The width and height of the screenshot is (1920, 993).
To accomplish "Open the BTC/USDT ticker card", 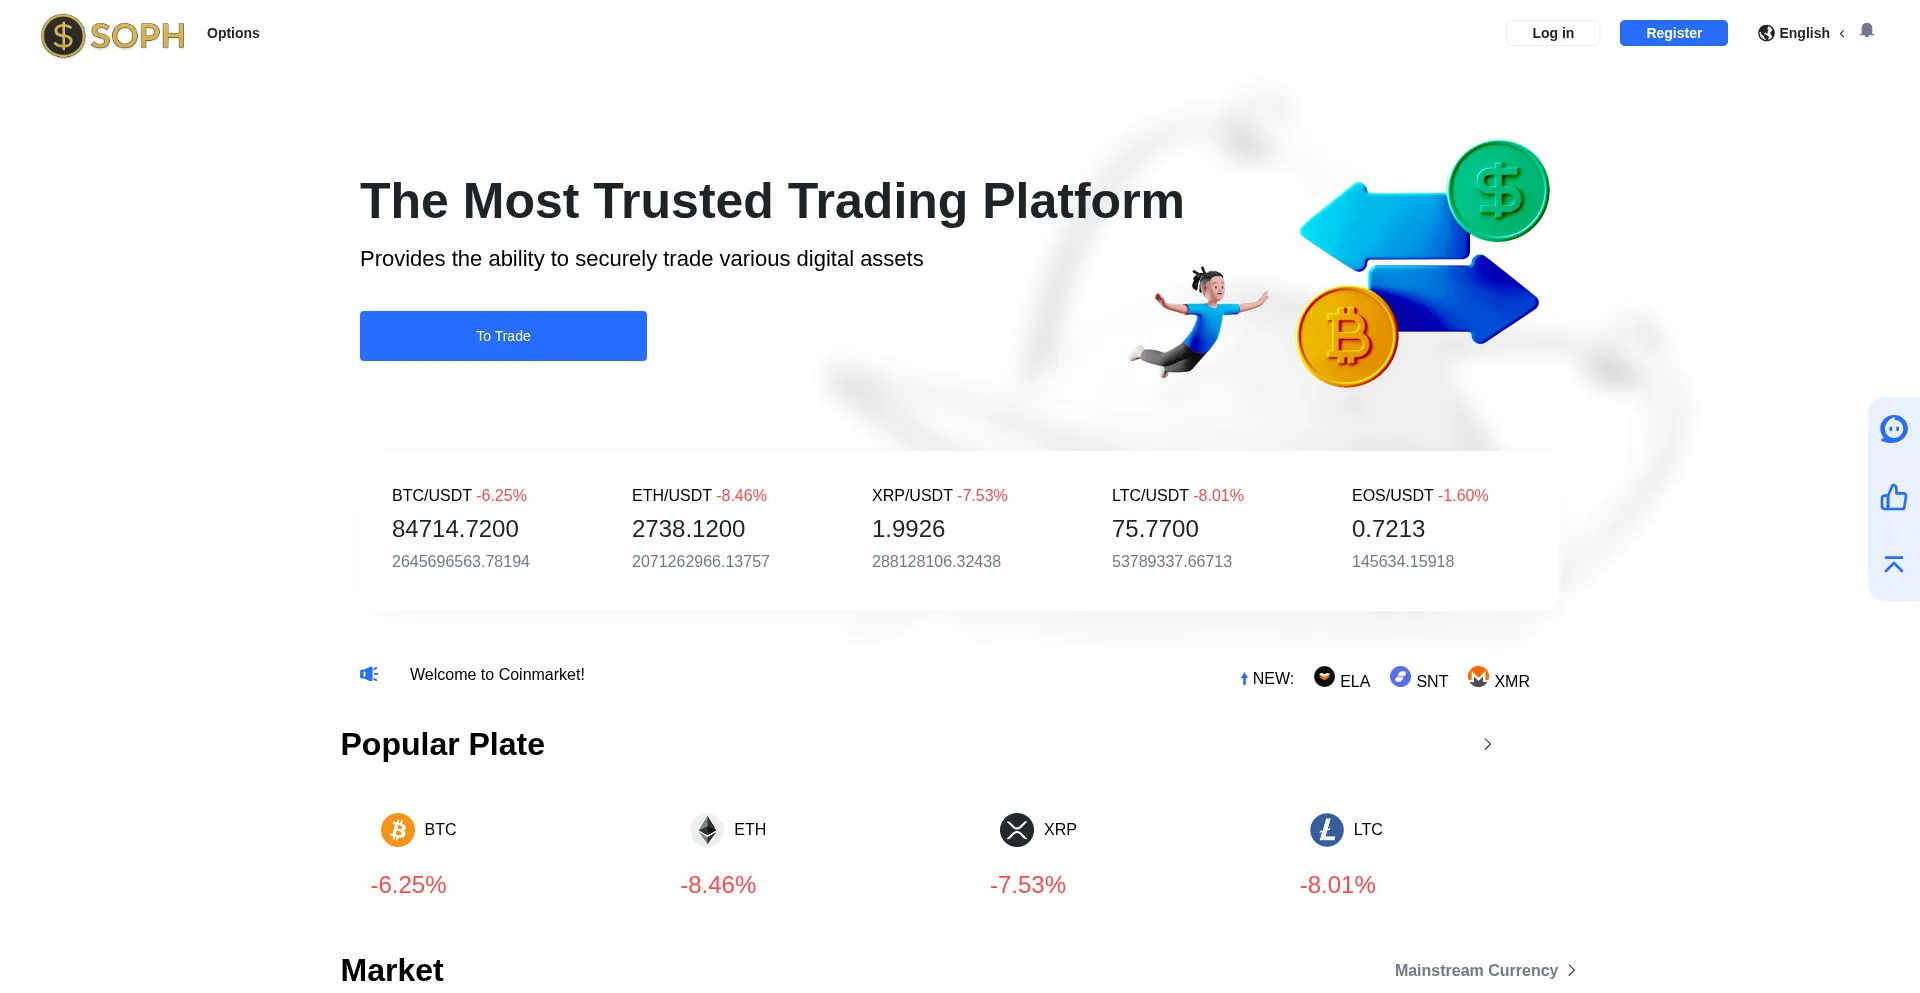I will [460, 529].
